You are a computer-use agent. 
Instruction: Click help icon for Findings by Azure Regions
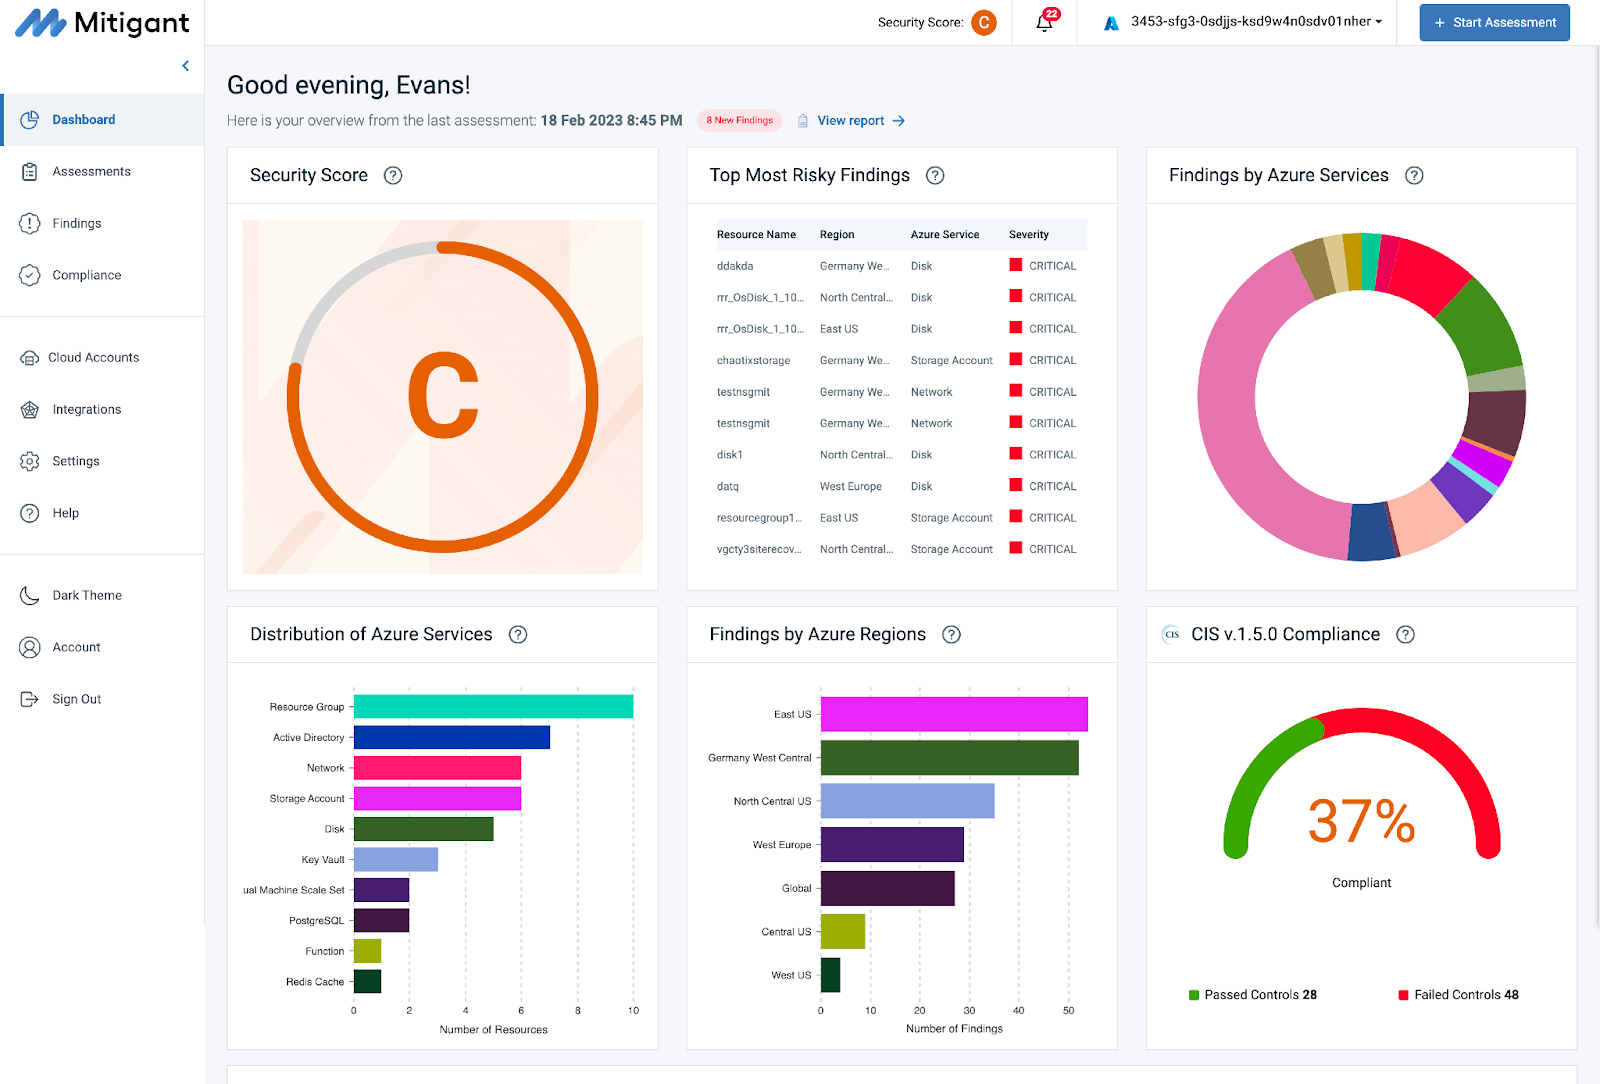coord(952,635)
